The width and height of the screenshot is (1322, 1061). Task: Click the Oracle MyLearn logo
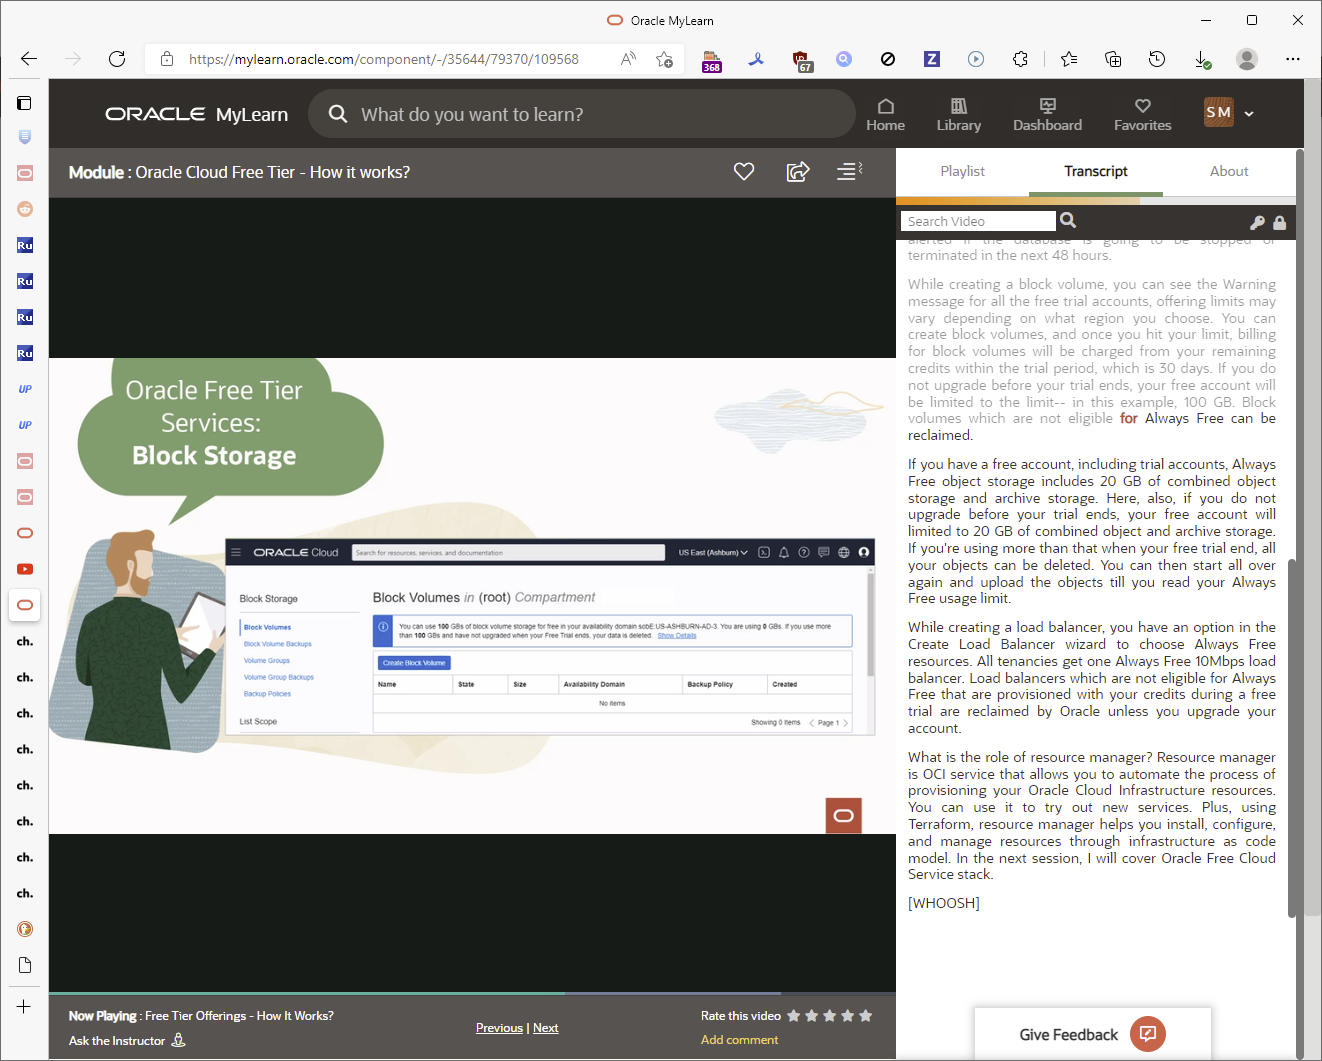click(x=197, y=114)
